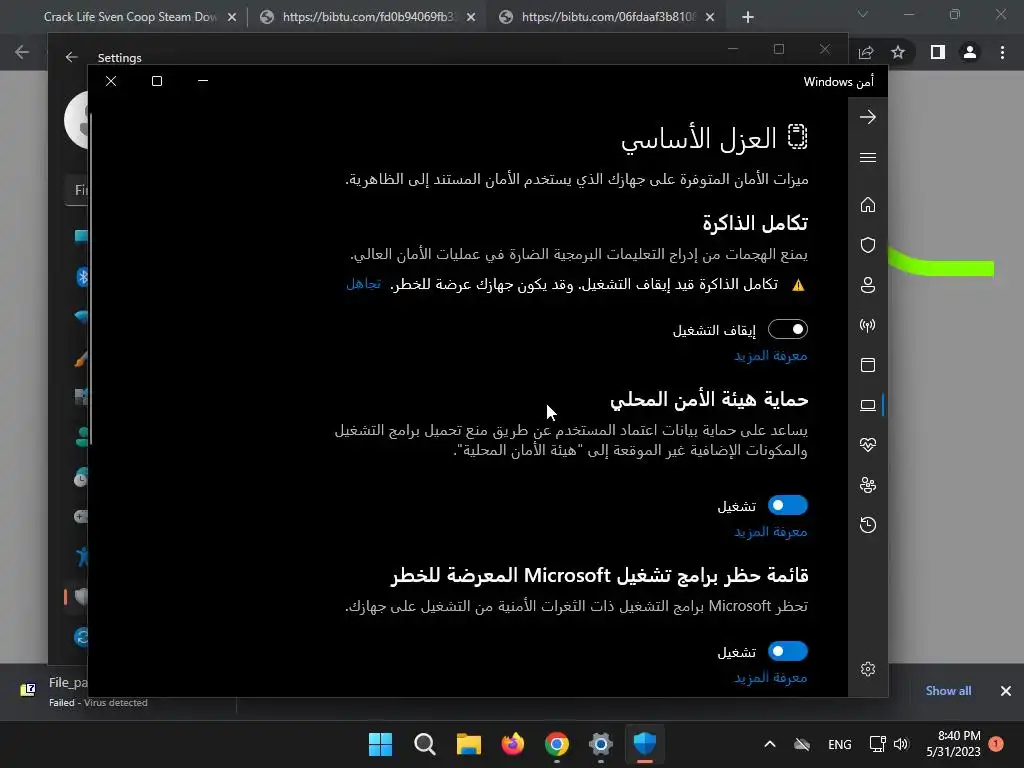The width and height of the screenshot is (1024, 768).
Task: Open Learn more link under Memory integrity
Action: [771, 356]
